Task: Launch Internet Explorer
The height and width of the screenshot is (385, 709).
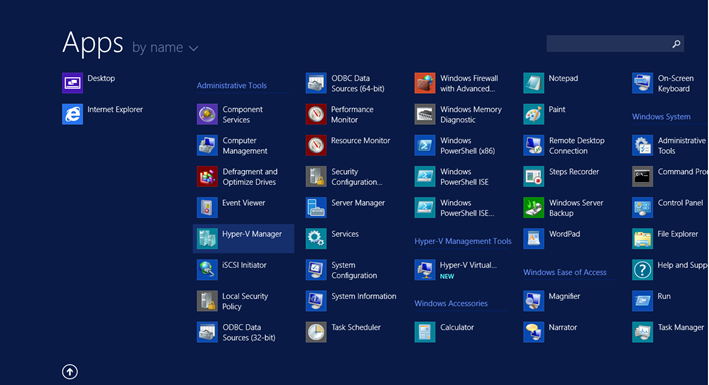Action: tap(103, 114)
